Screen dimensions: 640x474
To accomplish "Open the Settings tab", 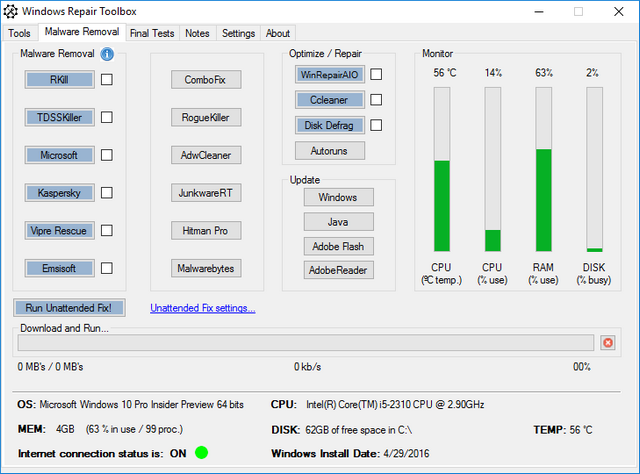I will click(x=238, y=33).
